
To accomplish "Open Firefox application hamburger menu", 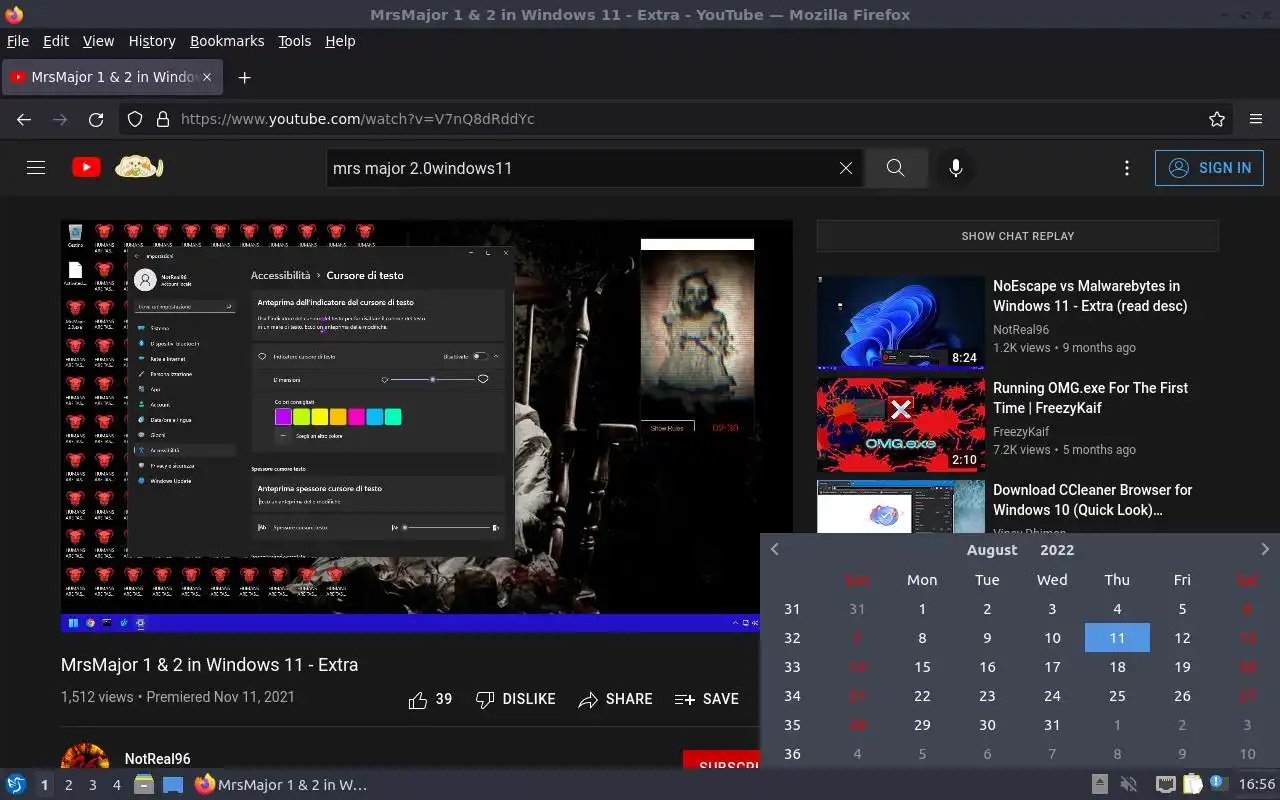I will [x=1256, y=119].
